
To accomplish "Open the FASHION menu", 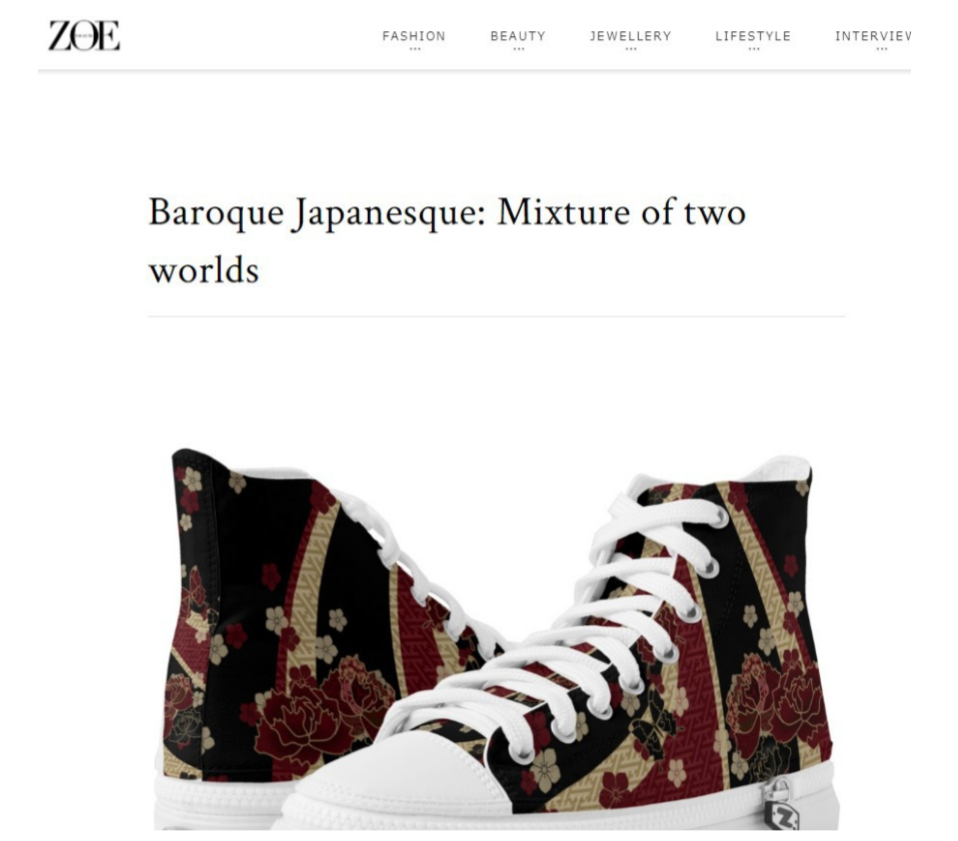I will point(414,36).
